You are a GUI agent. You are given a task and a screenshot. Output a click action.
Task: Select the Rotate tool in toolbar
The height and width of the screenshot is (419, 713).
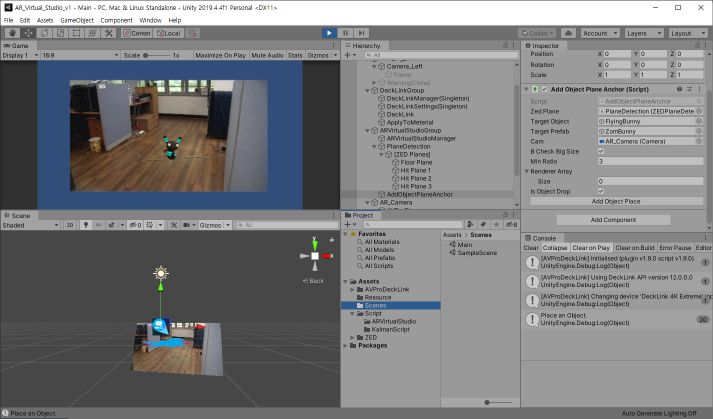coord(44,33)
